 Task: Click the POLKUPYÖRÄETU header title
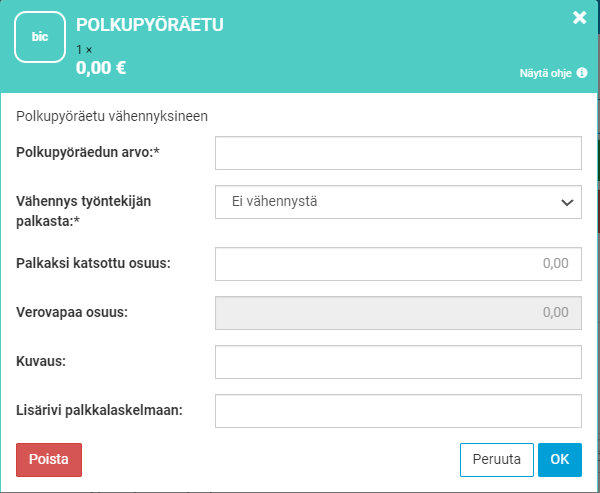[150, 25]
